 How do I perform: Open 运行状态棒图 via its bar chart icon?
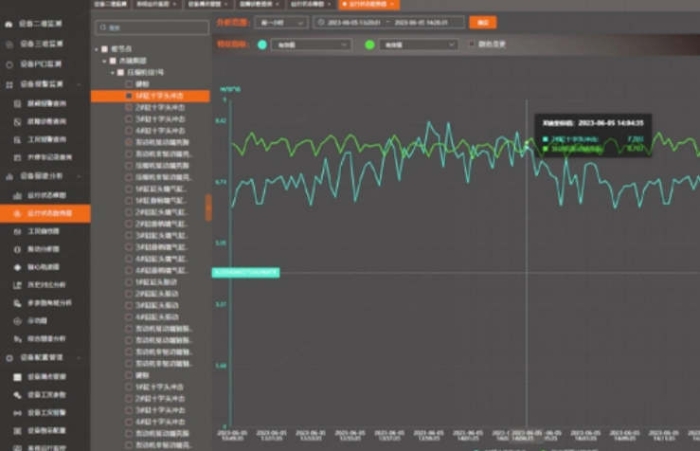click(17, 195)
